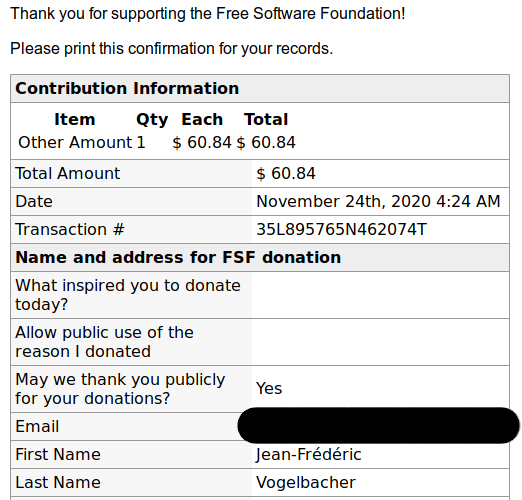Viewport: 522px width, 500px height.
Task: Click the Name and address section header
Action: (178, 257)
